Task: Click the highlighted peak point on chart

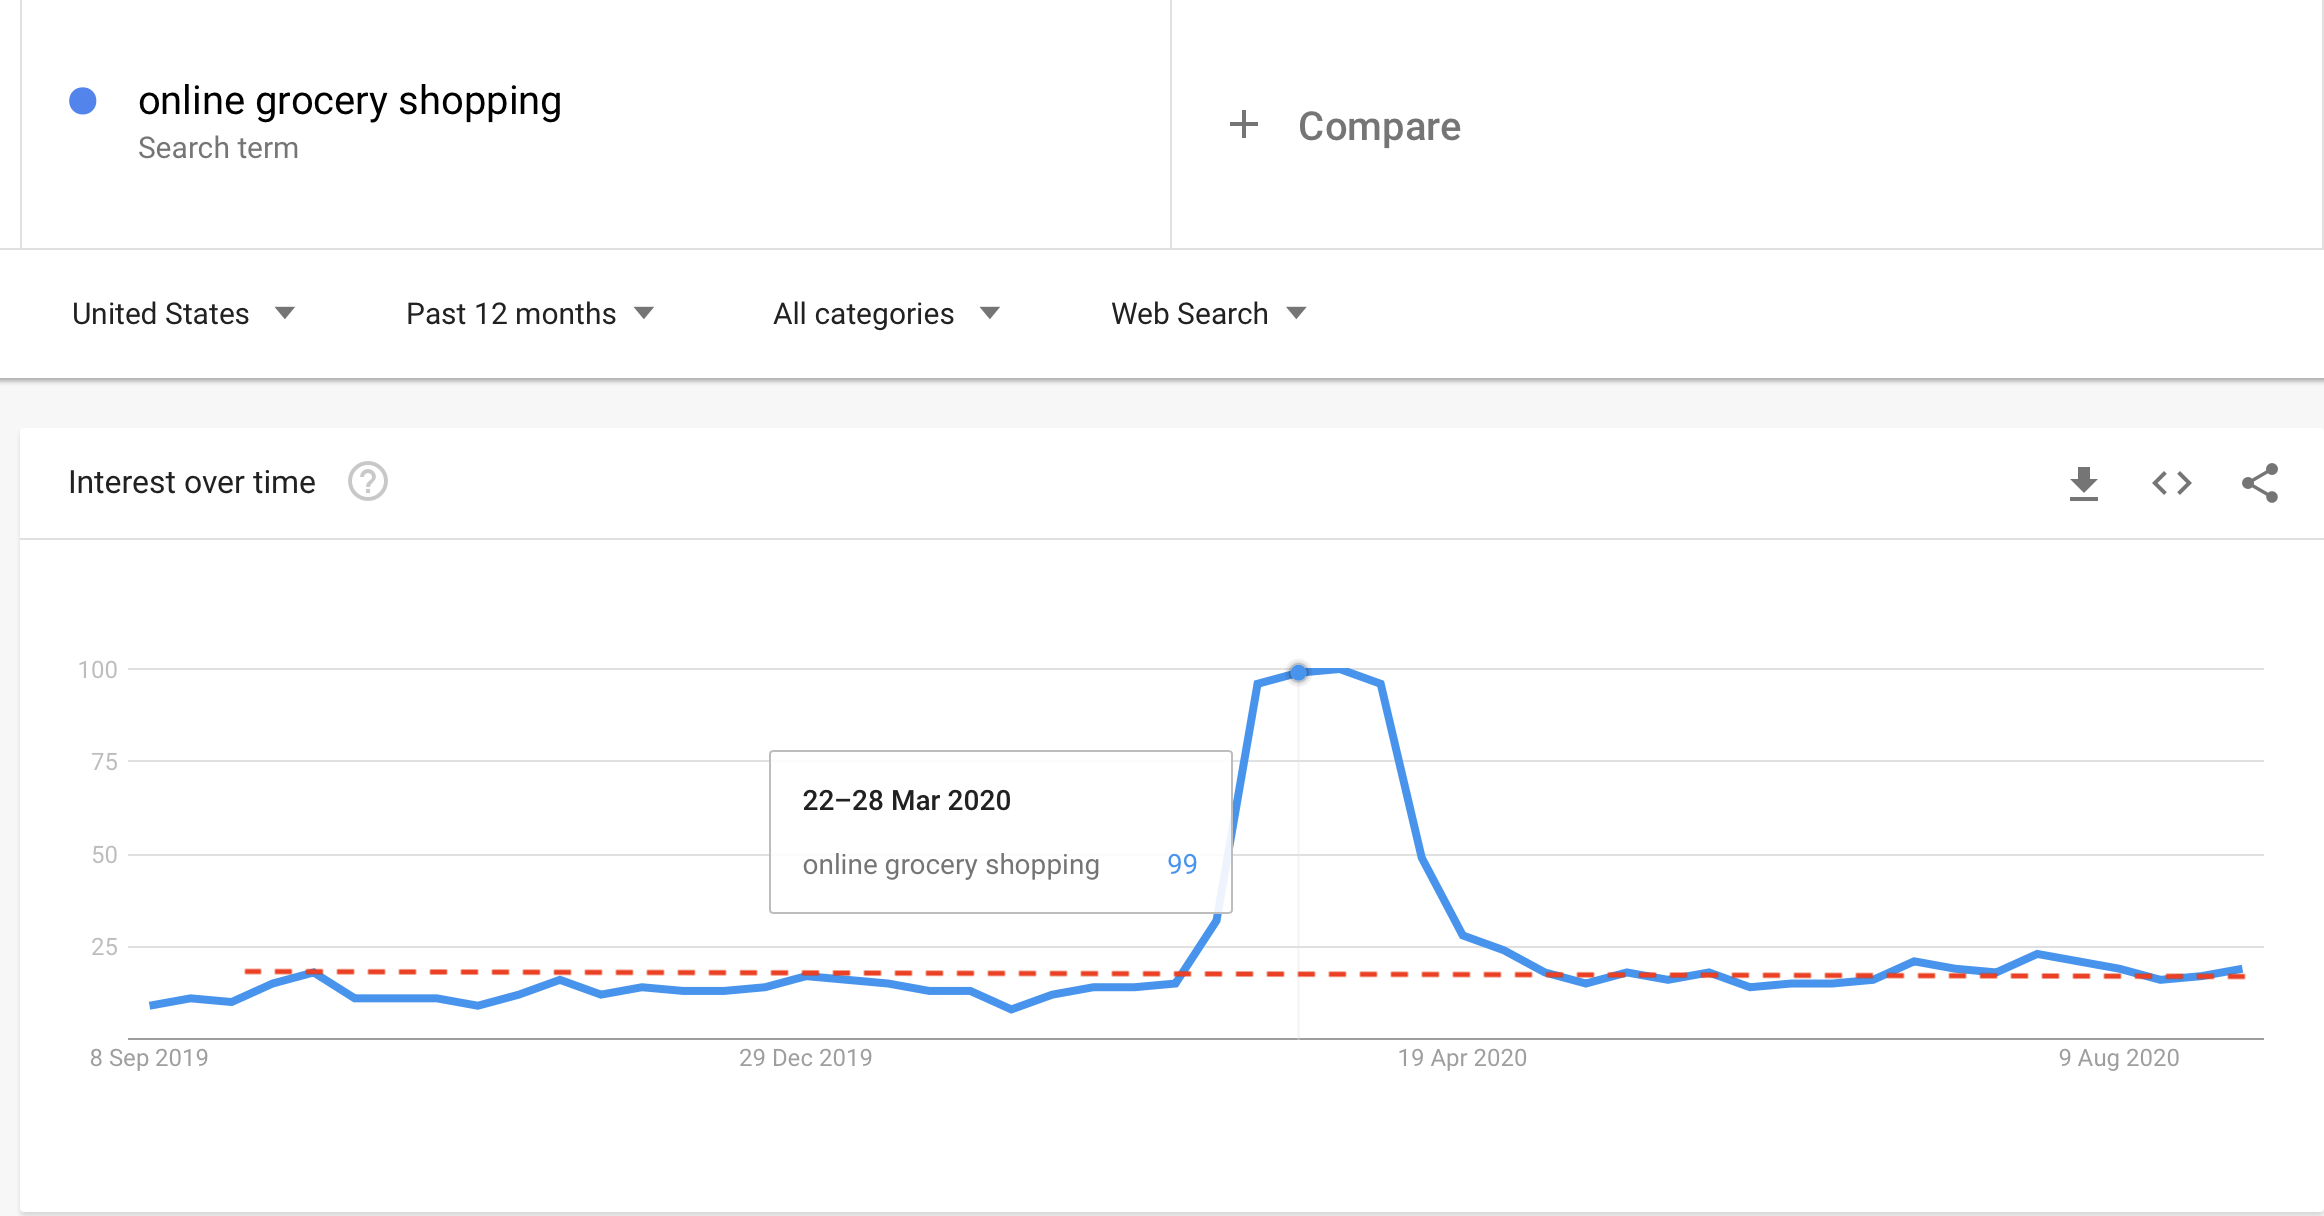Action: point(1298,673)
